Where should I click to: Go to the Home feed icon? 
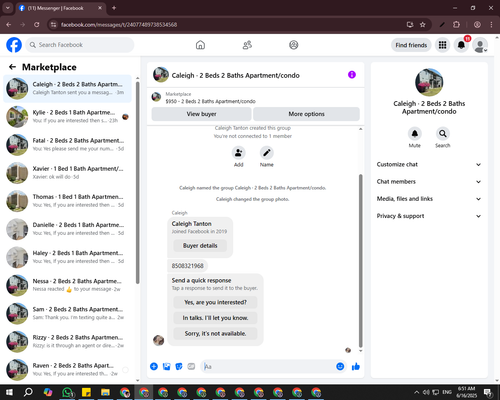tap(200, 45)
